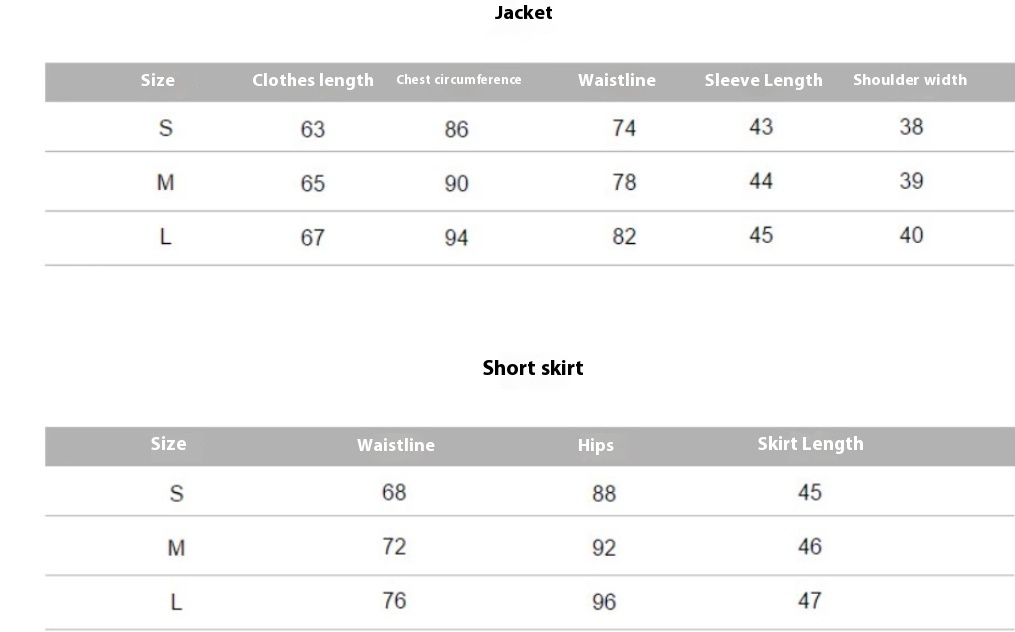Image resolution: width=1015 pixels, height=632 pixels.
Task: Click the Short skirt heading
Action: (533, 368)
